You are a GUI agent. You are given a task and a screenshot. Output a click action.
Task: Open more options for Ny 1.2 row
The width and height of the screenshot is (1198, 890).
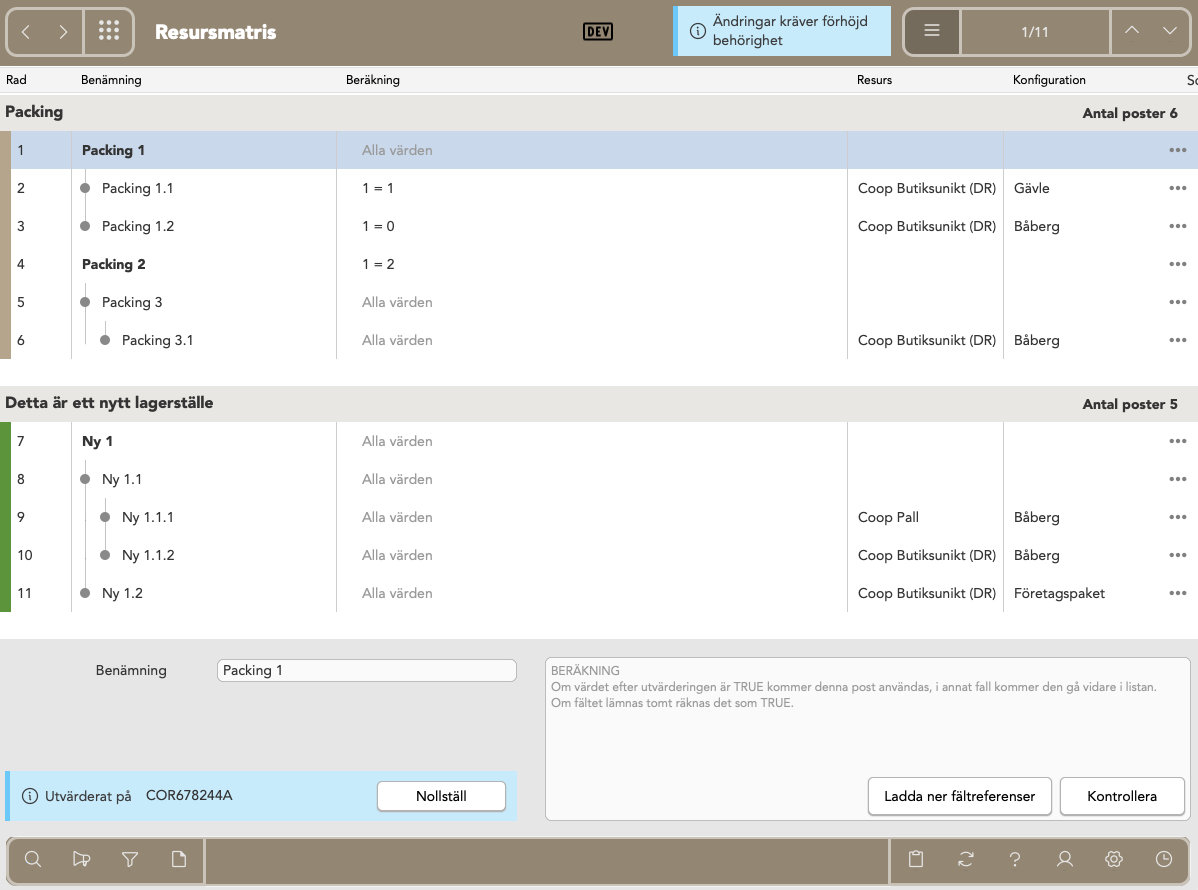click(x=1177, y=594)
